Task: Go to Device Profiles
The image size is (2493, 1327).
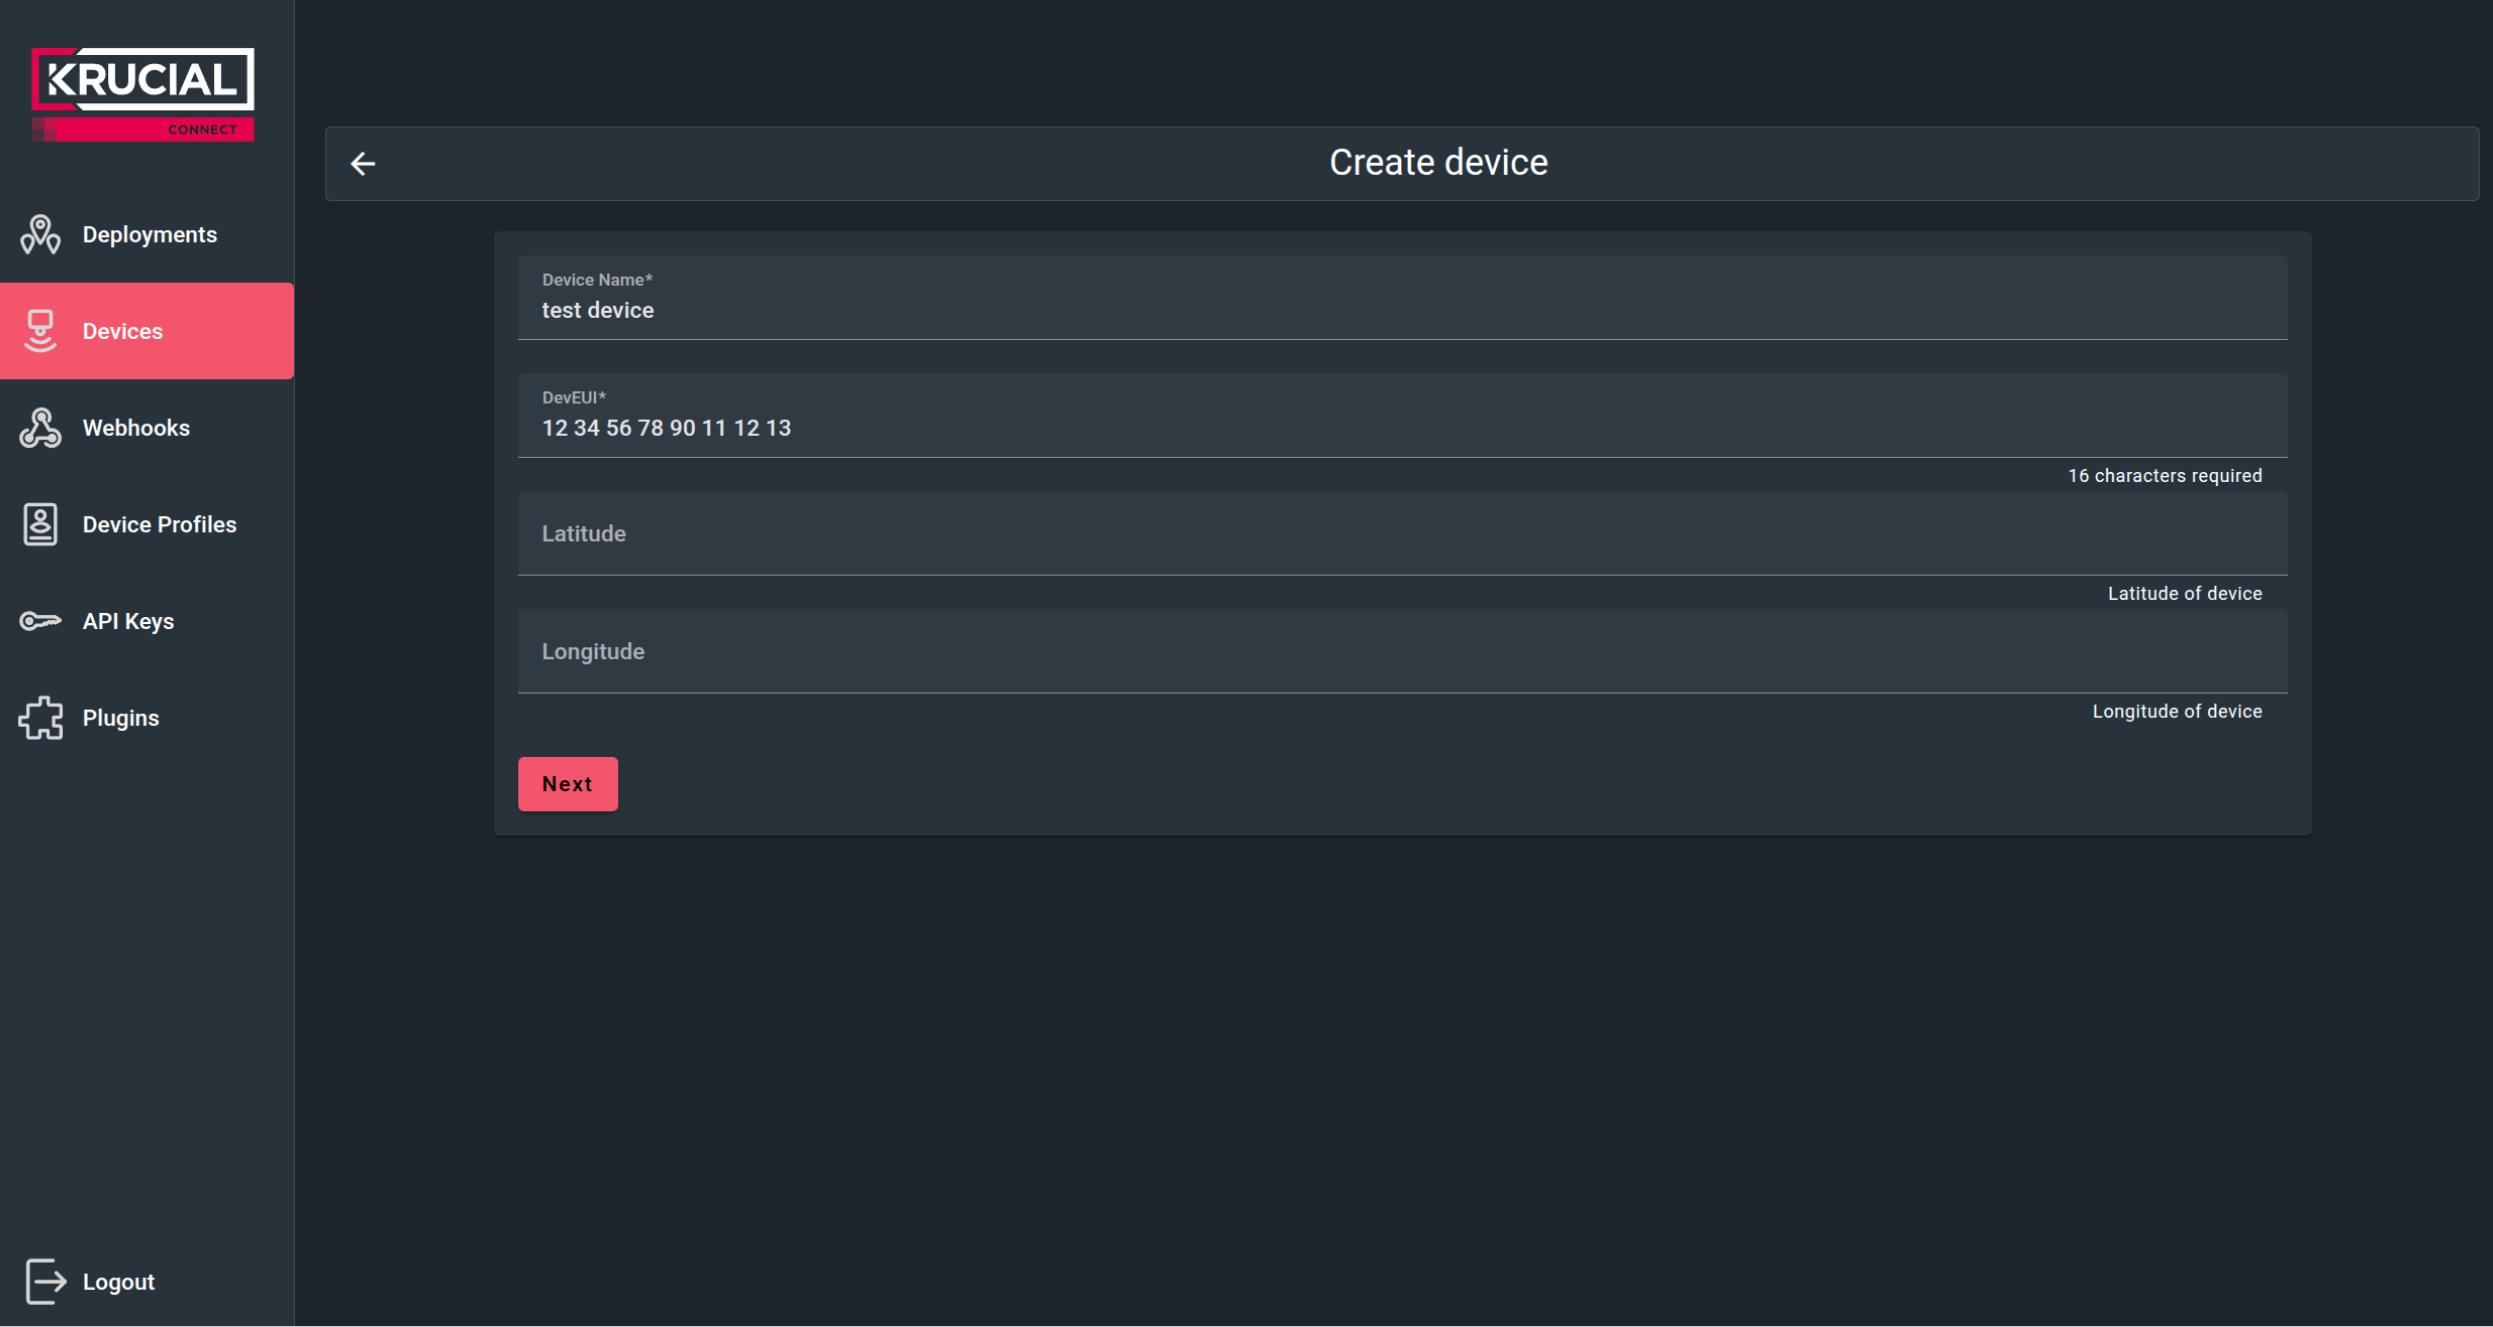Action: (x=159, y=523)
